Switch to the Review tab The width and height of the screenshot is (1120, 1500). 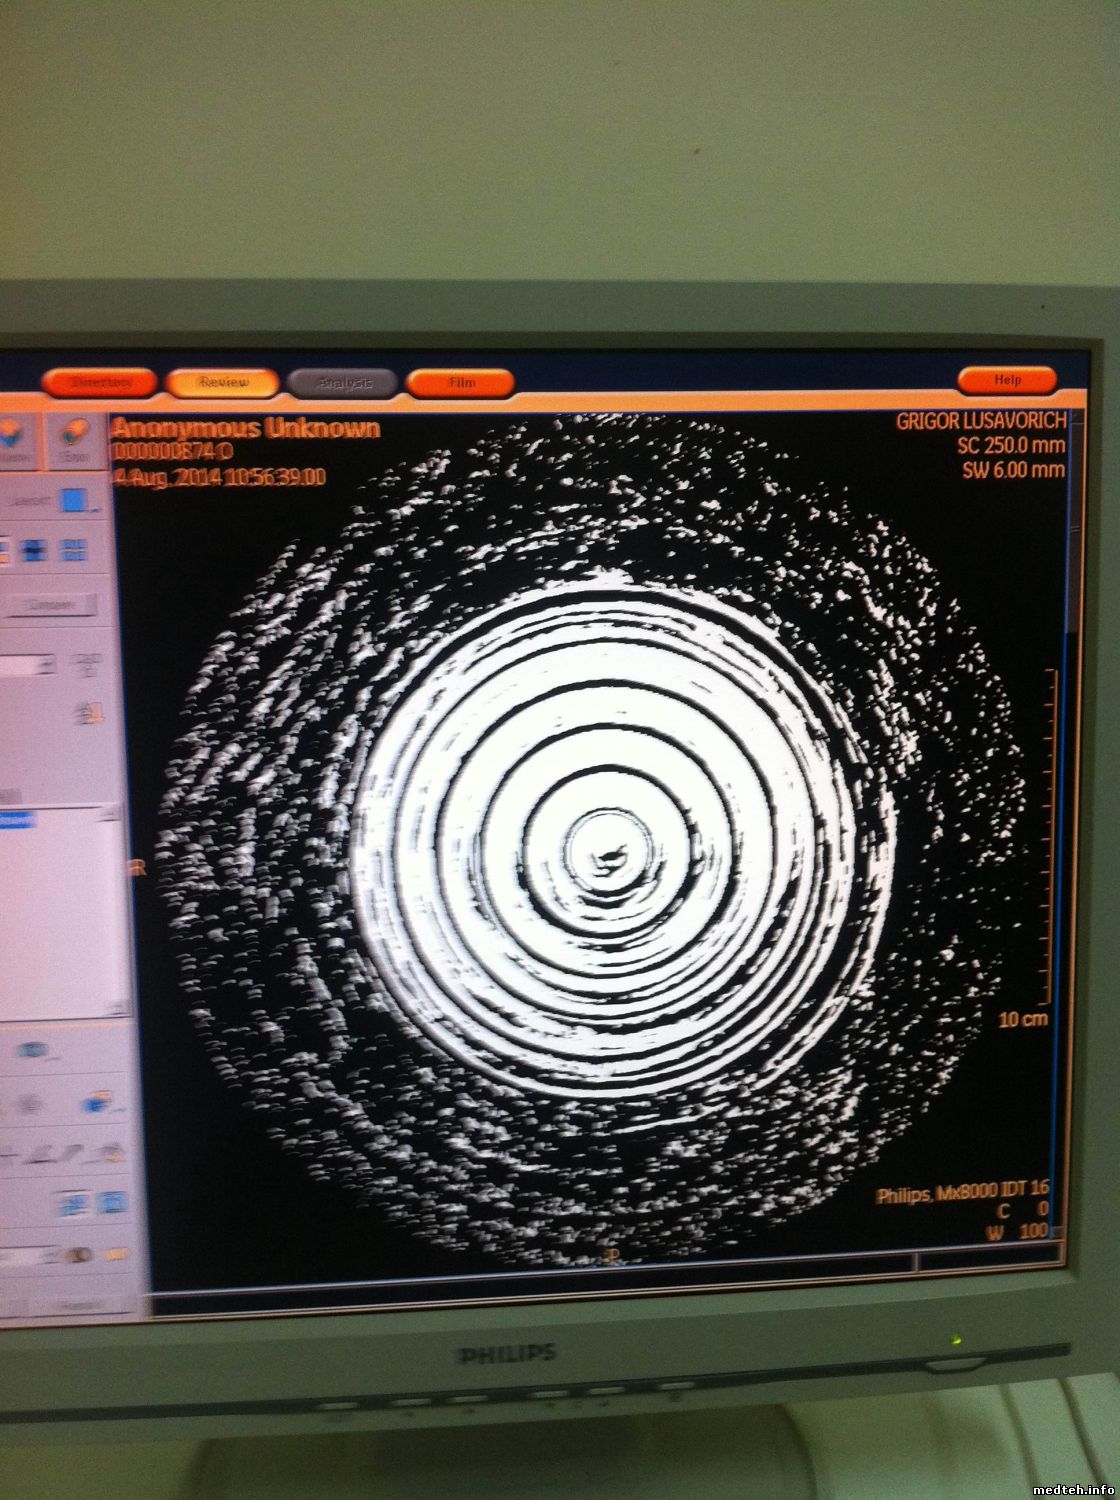(x=223, y=382)
